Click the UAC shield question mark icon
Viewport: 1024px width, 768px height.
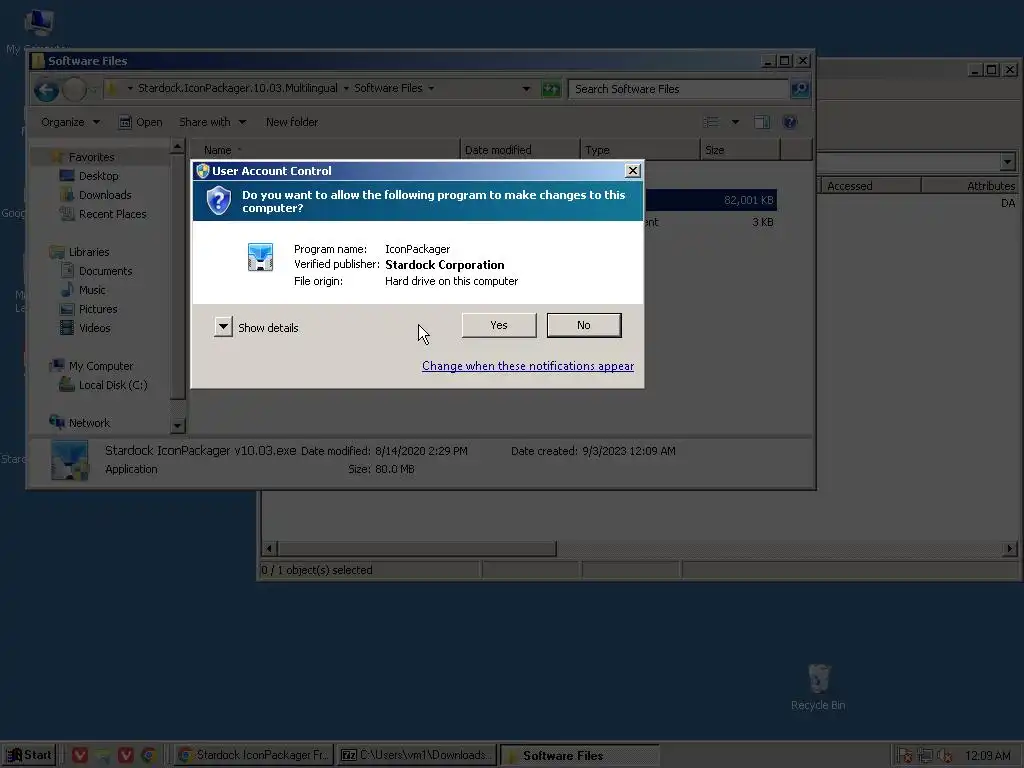click(219, 200)
